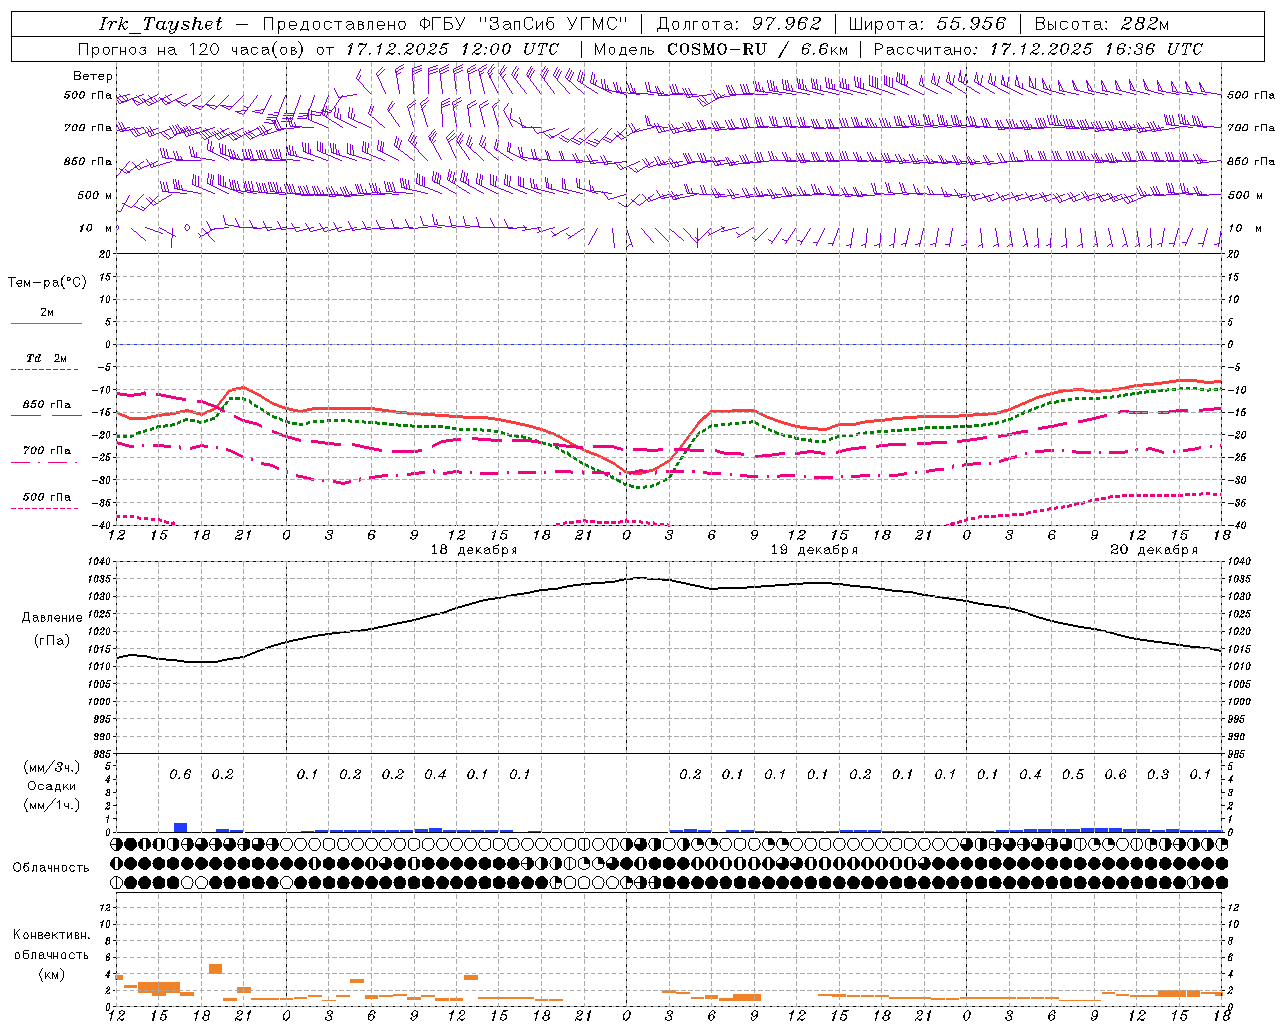Click the Рассчитано 17.12.2025 16:36 UTC timestamp
The height and width of the screenshot is (1024, 1280).
[x=1039, y=49]
